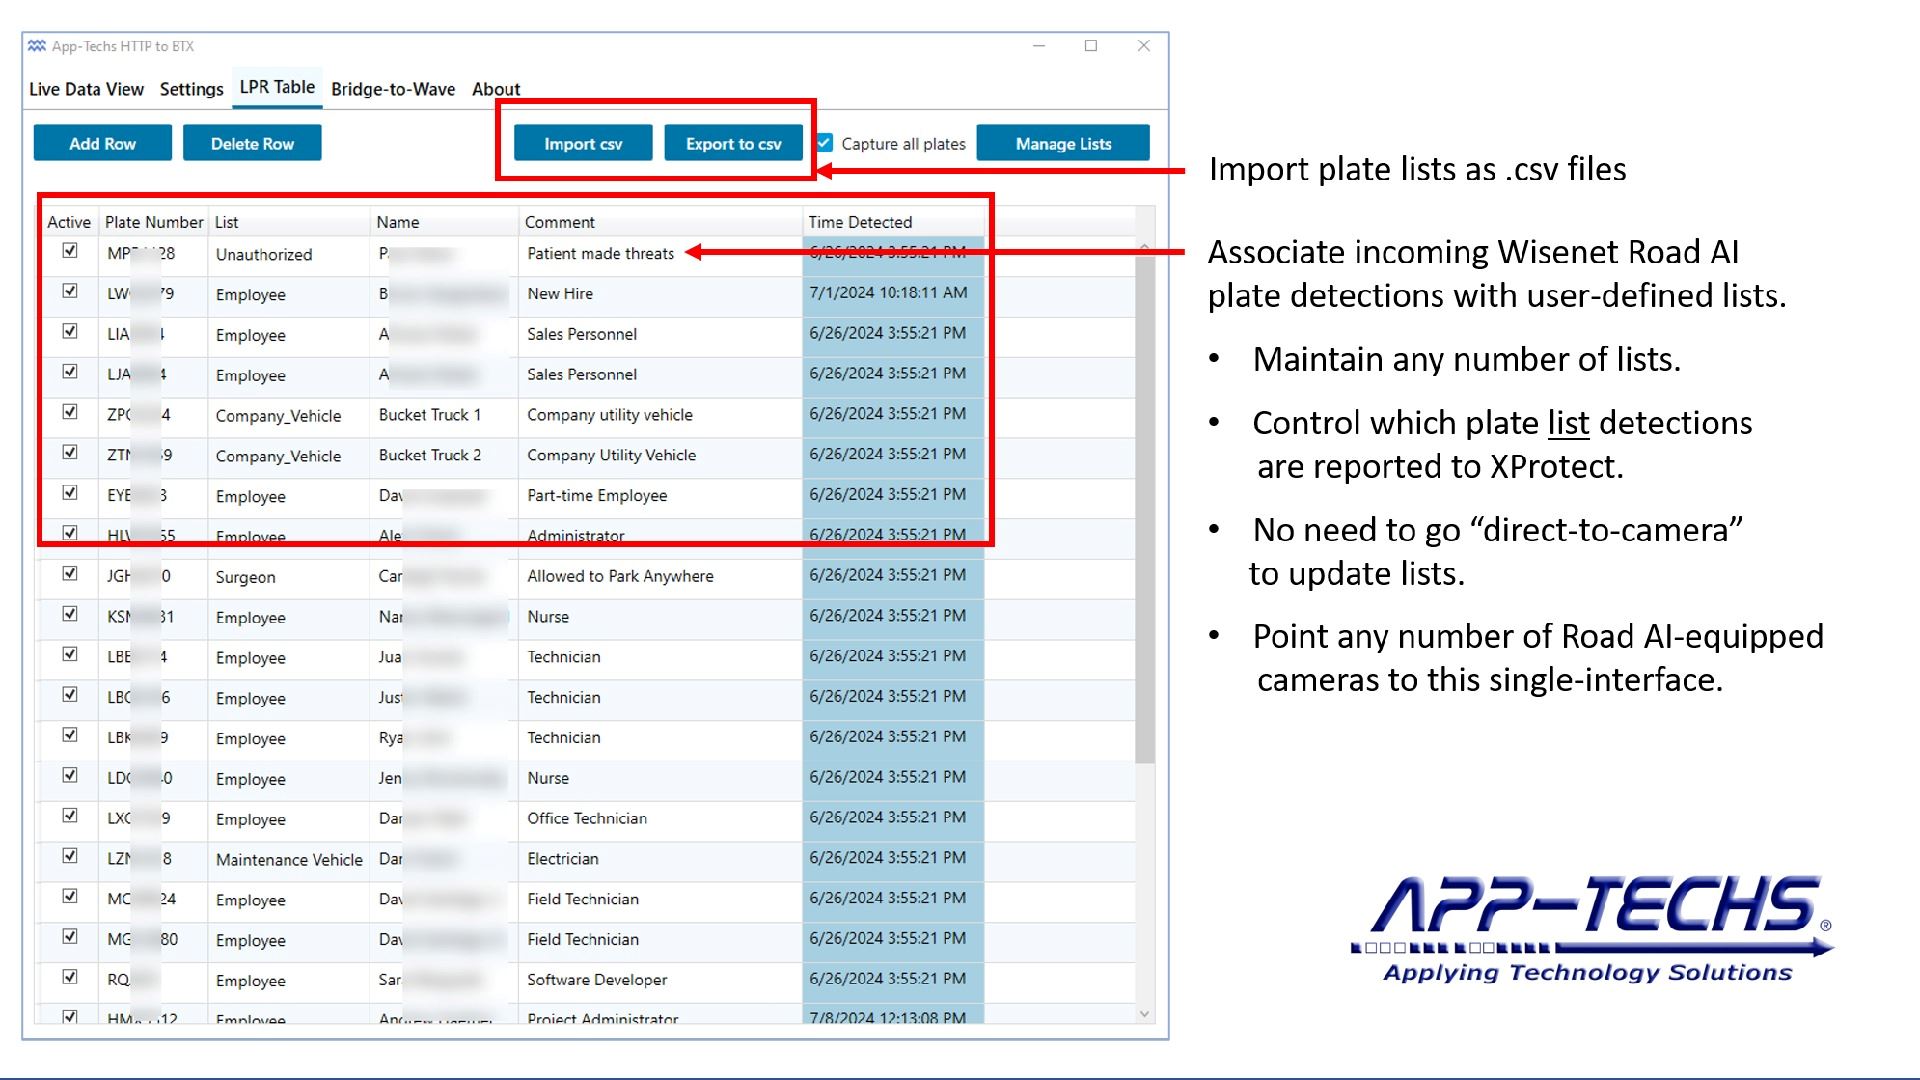Image resolution: width=1920 pixels, height=1080 pixels.
Task: Click the scrollbar down arrow
Action: coord(1145,1014)
